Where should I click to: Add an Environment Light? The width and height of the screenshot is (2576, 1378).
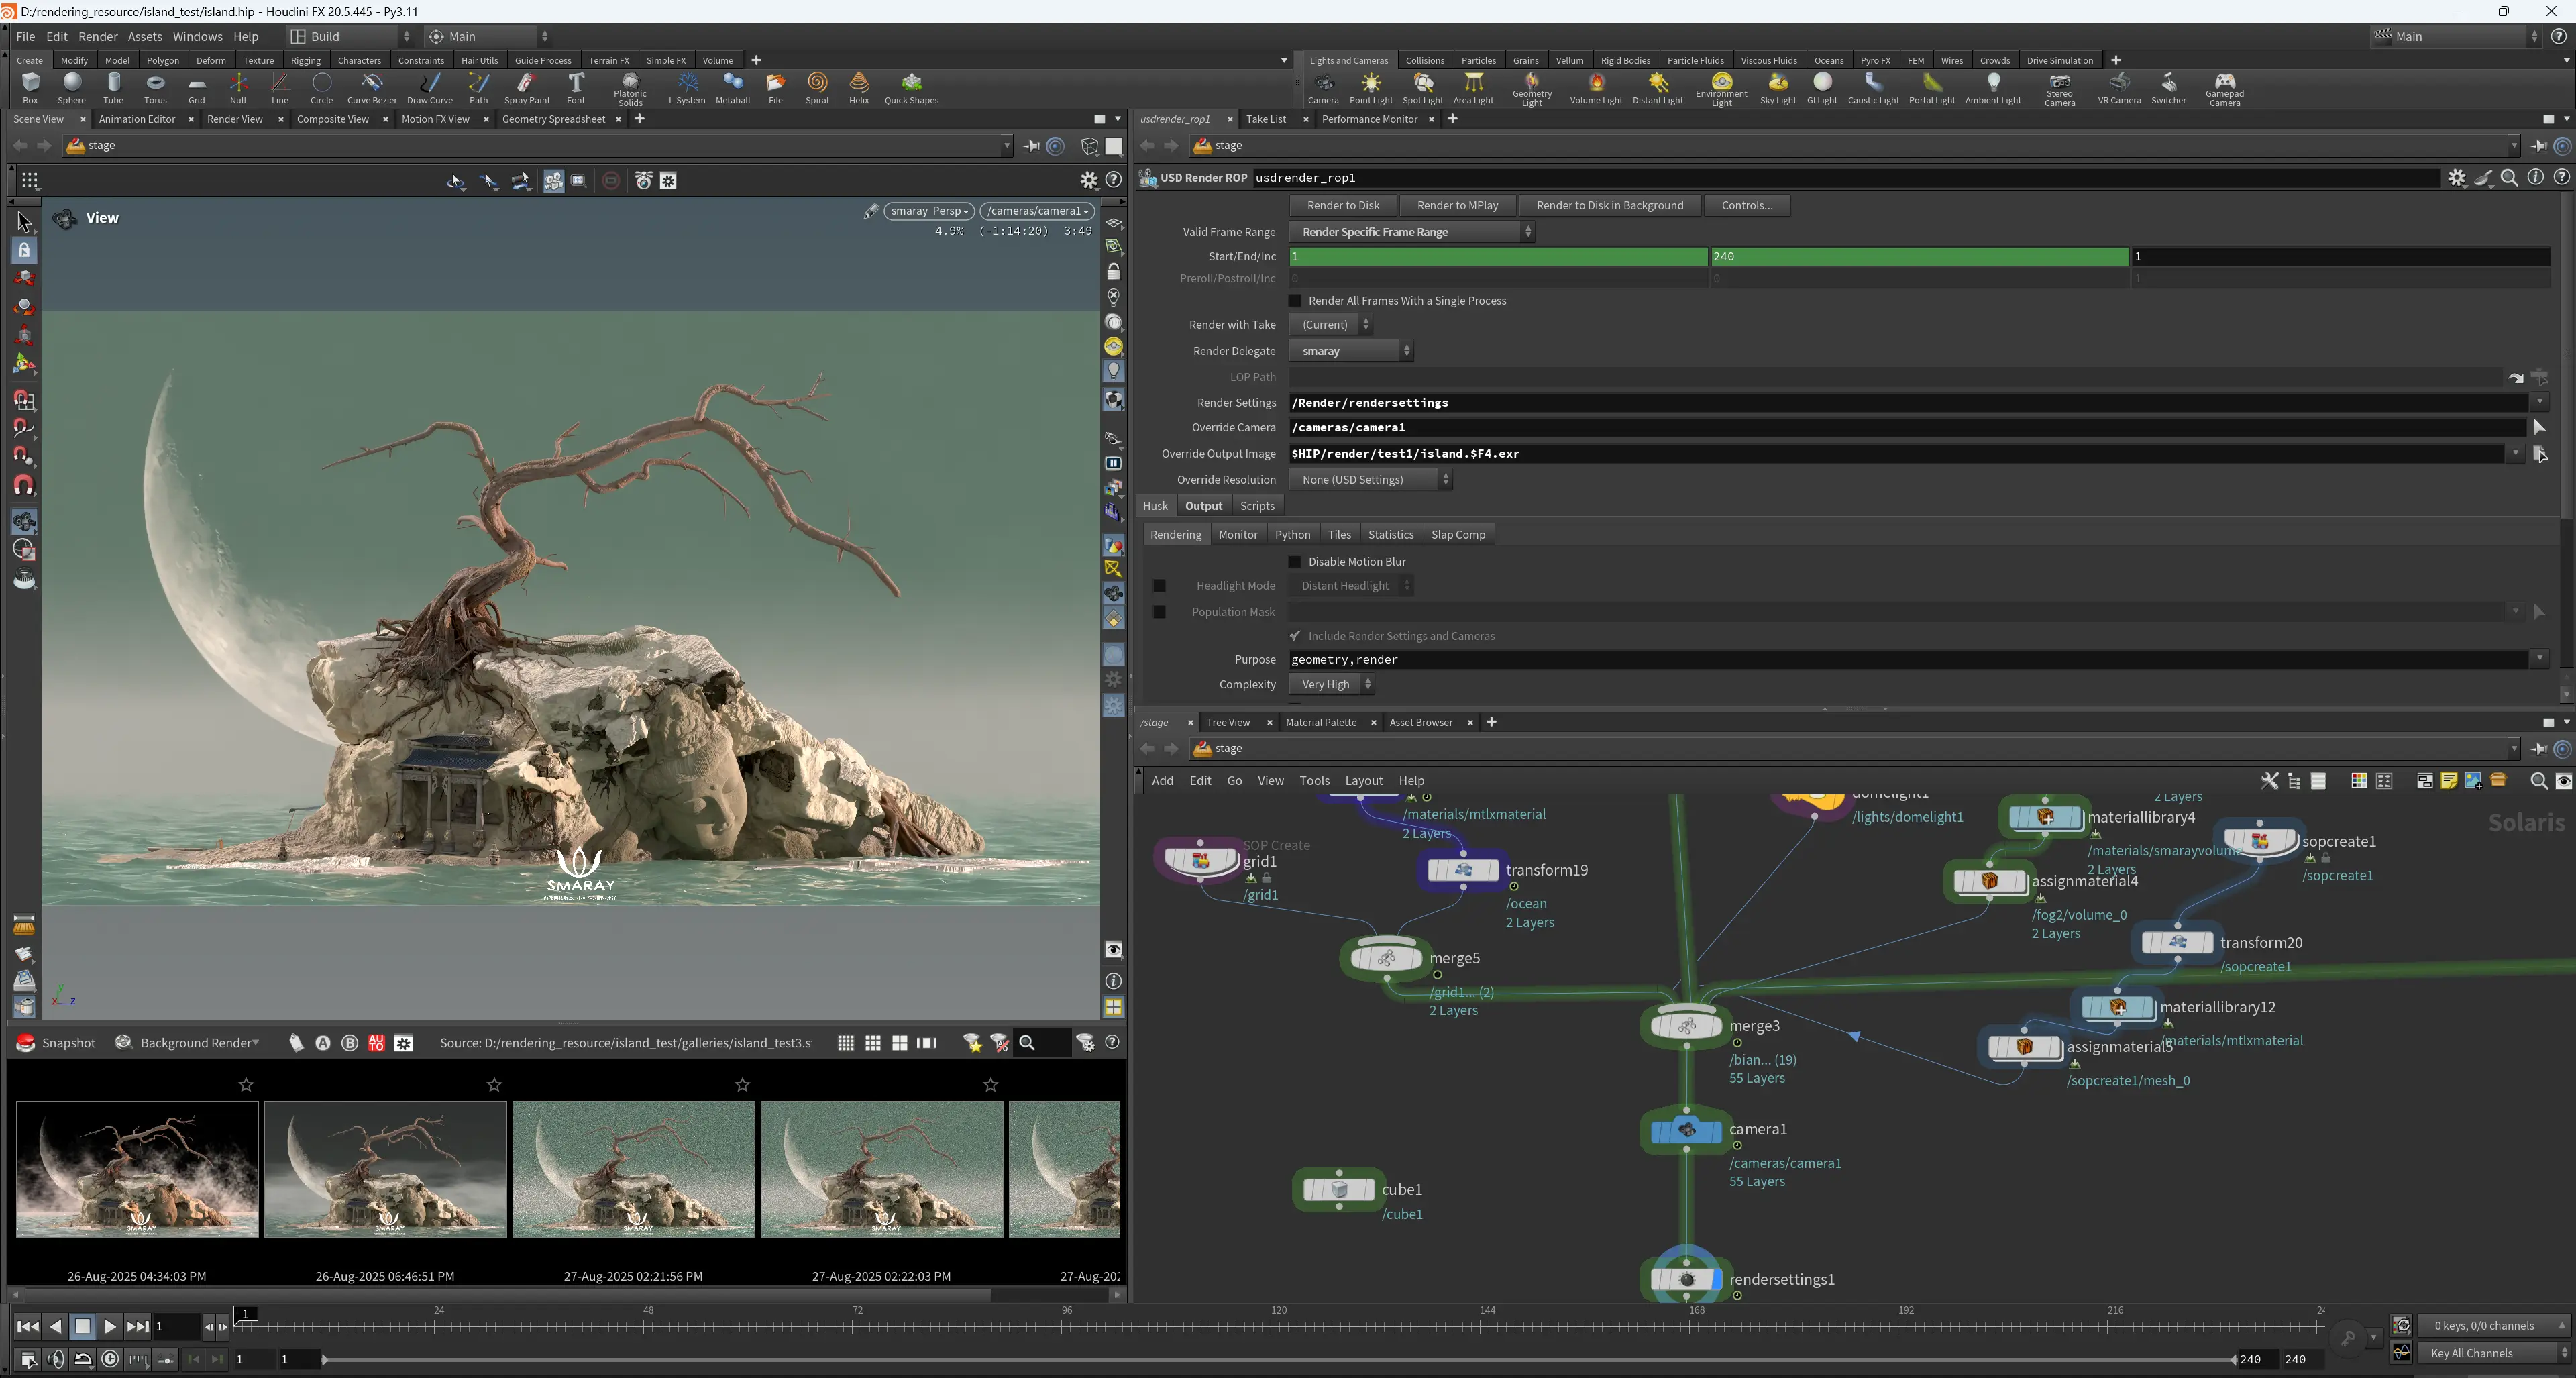(x=1720, y=87)
